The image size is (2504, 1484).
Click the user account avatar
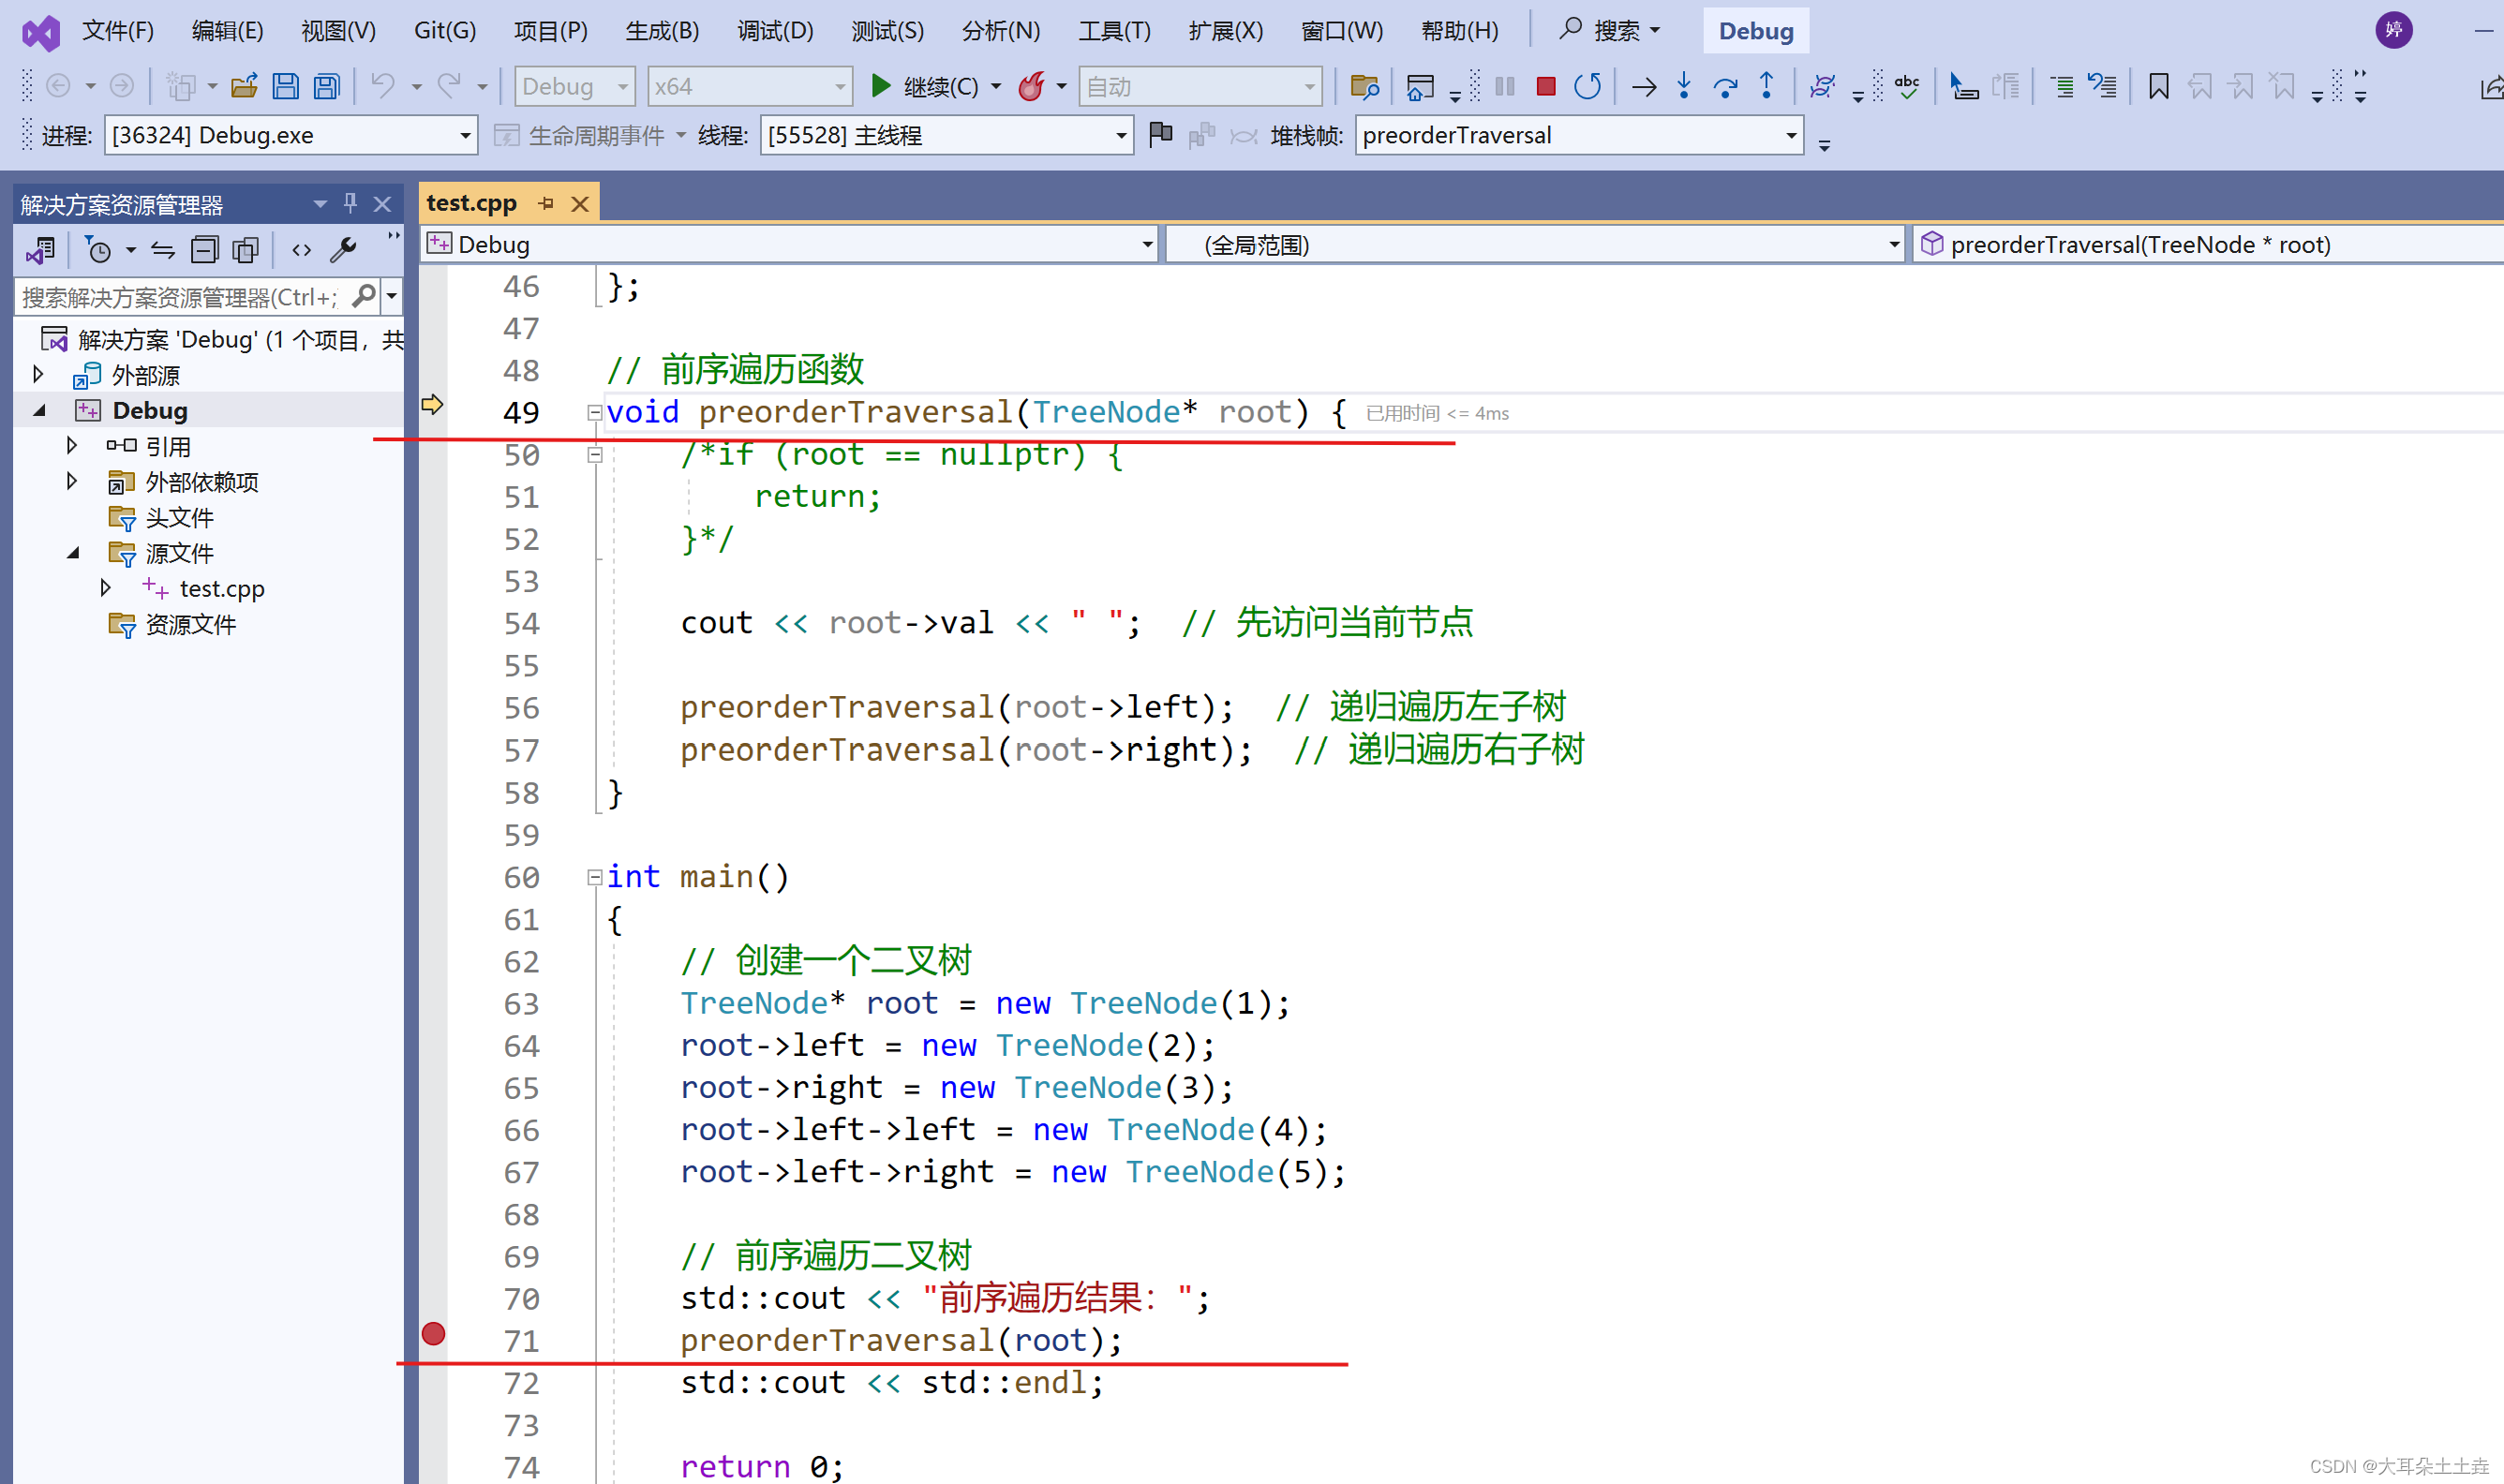(2394, 30)
